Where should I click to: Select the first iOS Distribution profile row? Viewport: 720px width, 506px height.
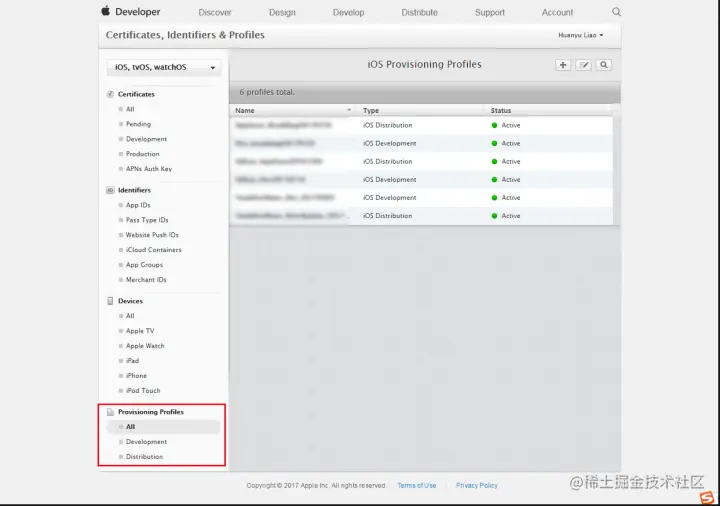(421, 125)
